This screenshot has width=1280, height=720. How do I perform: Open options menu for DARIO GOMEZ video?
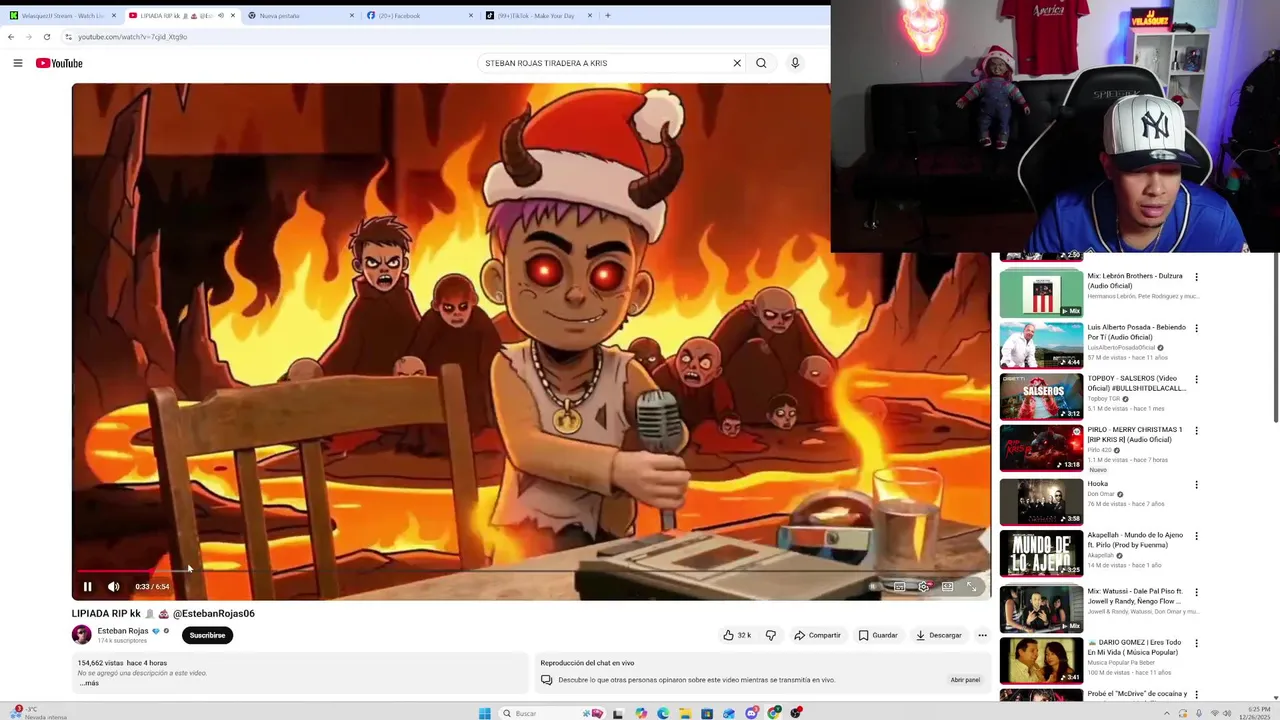click(1196, 643)
